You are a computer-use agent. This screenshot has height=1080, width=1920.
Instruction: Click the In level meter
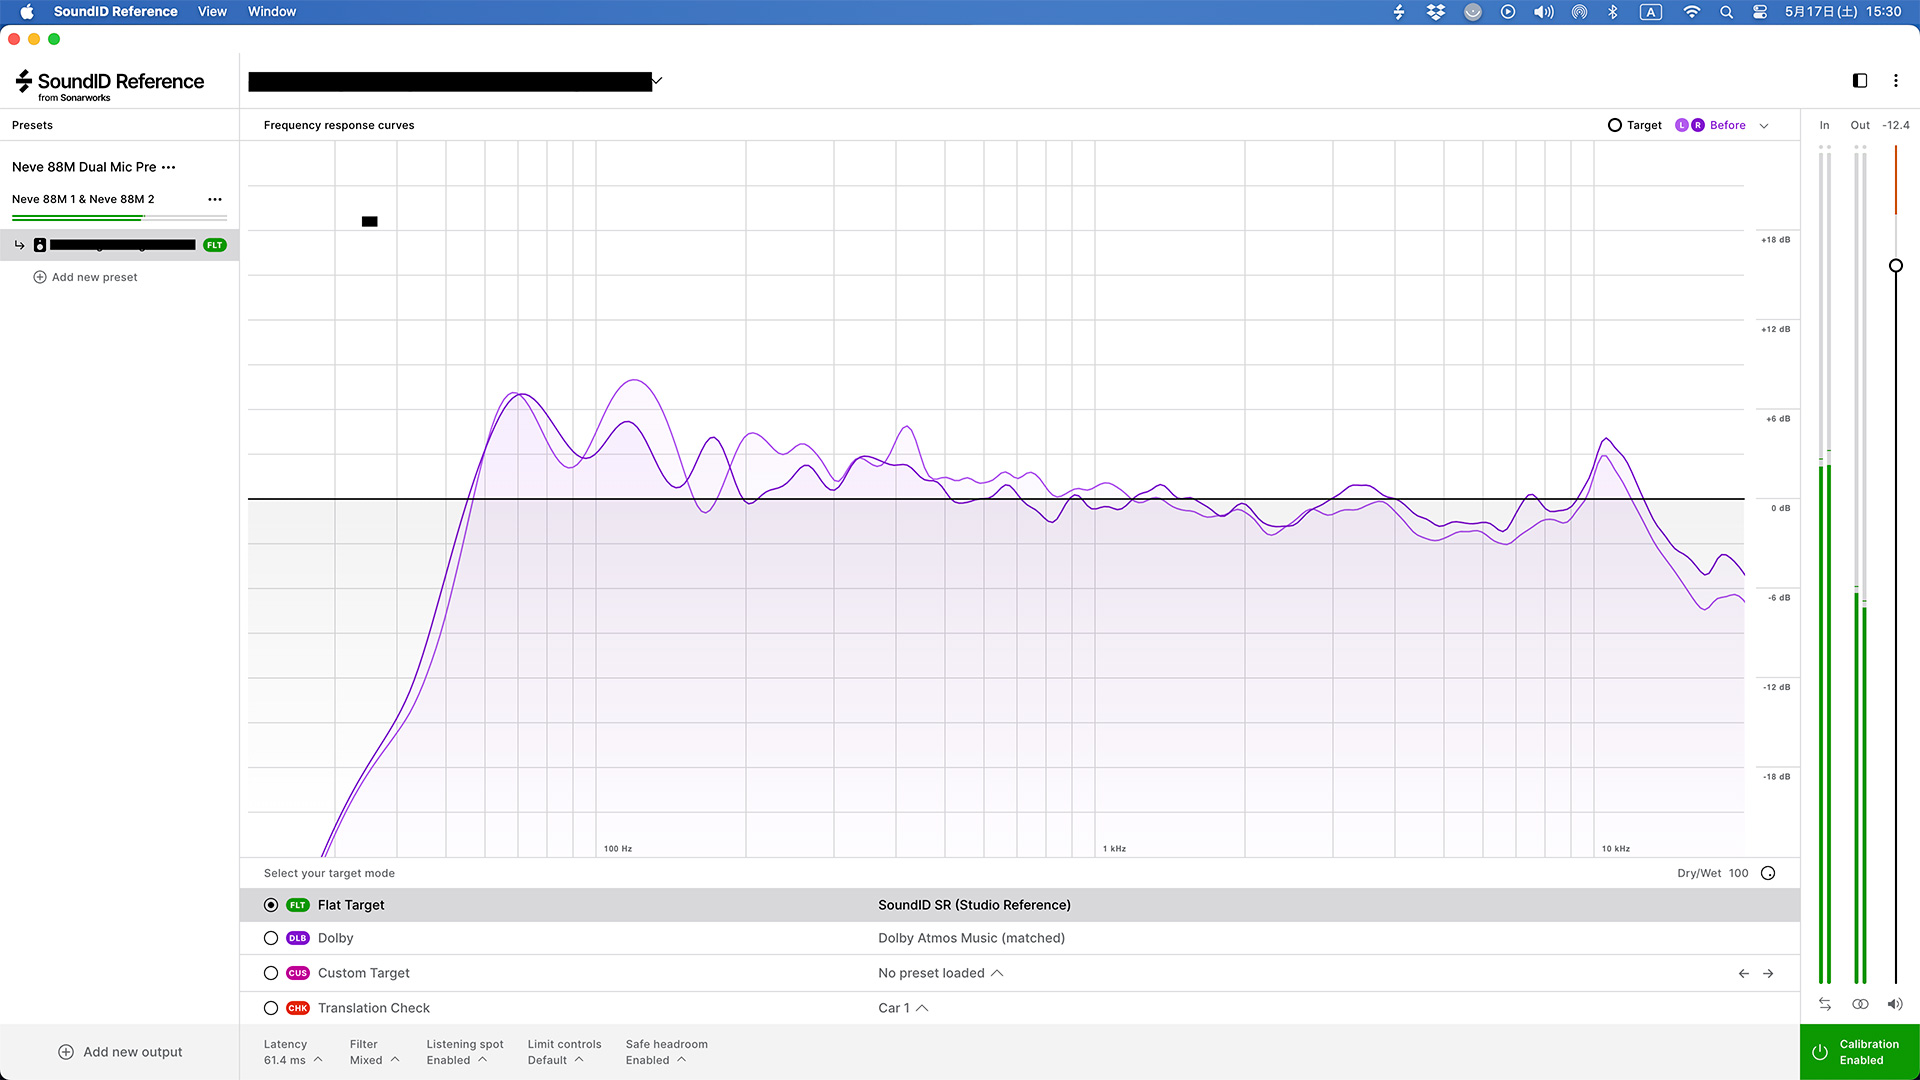tap(1825, 565)
